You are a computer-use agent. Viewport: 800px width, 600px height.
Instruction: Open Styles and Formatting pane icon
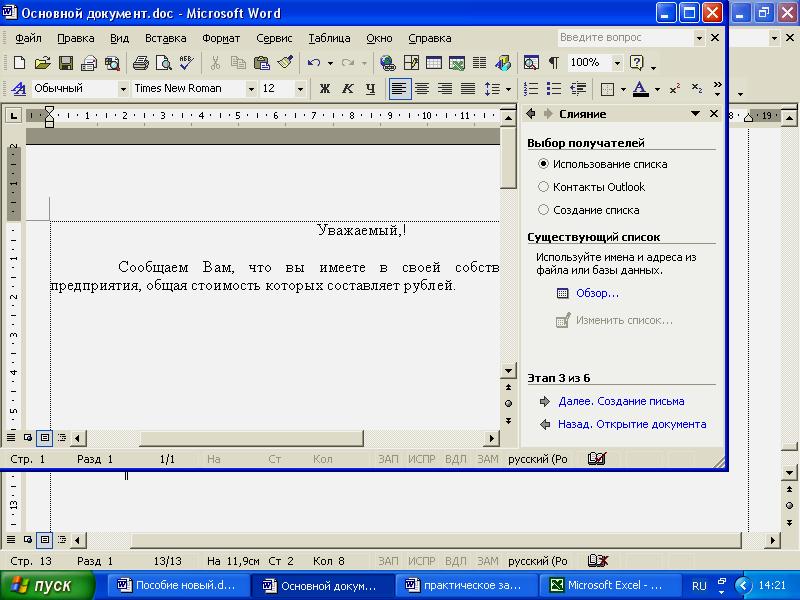pos(18,89)
